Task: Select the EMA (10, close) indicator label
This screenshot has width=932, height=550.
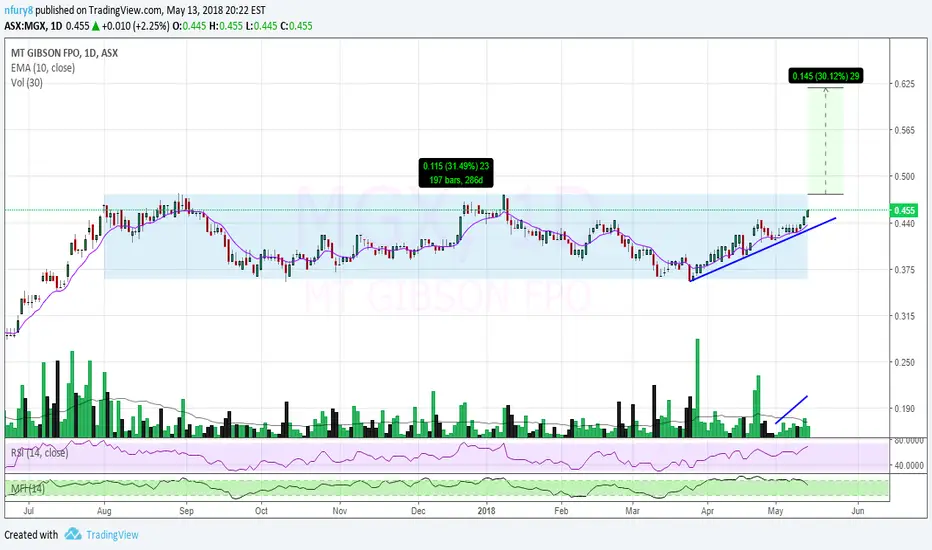Action: click(x=43, y=68)
